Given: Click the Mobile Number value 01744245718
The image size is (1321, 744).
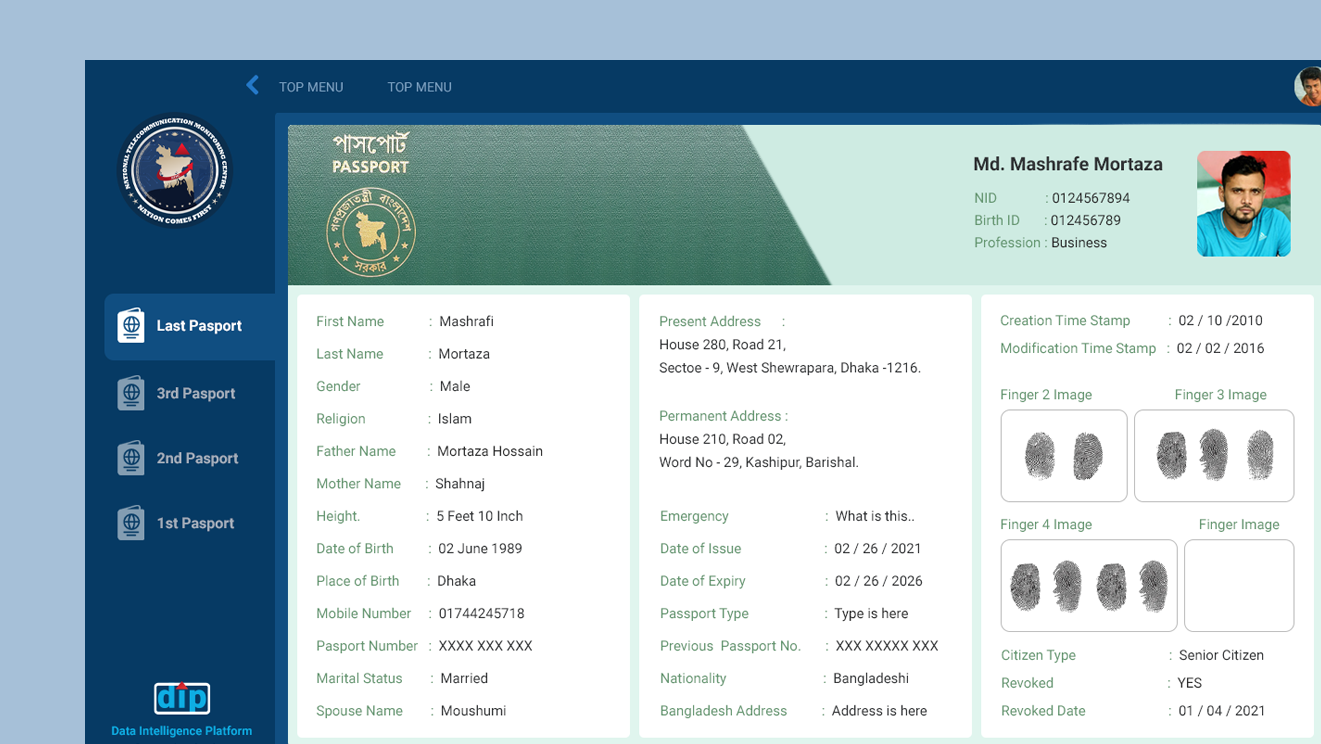Looking at the screenshot, I should [x=481, y=614].
